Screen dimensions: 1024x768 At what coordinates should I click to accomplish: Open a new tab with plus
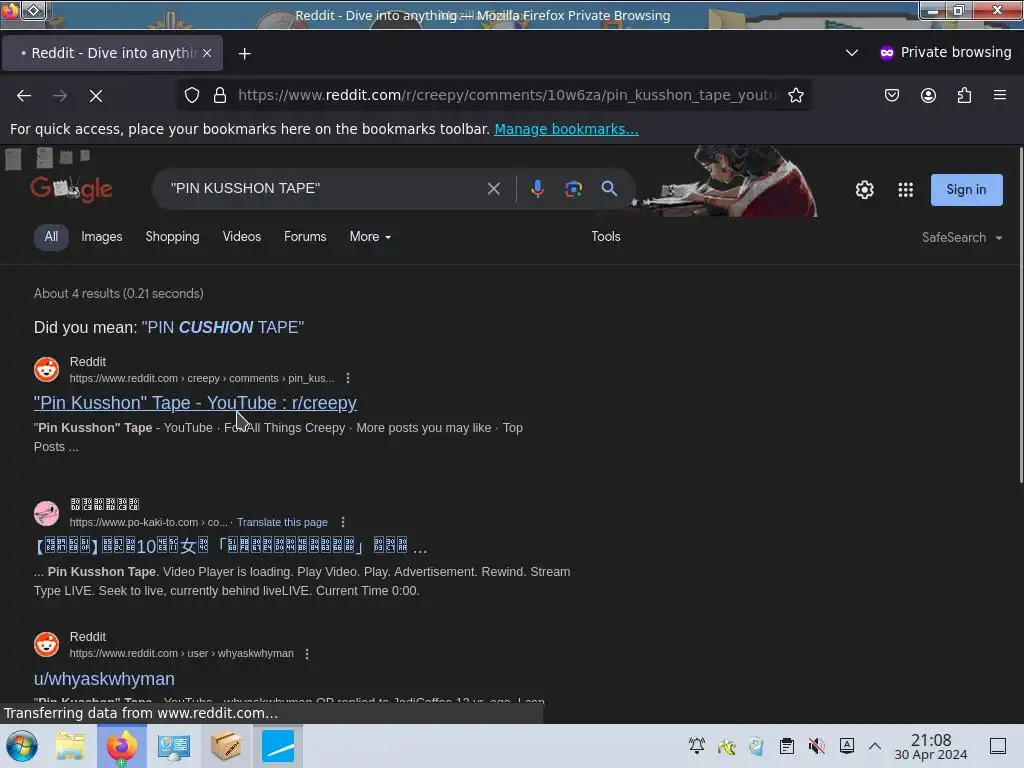[244, 54]
